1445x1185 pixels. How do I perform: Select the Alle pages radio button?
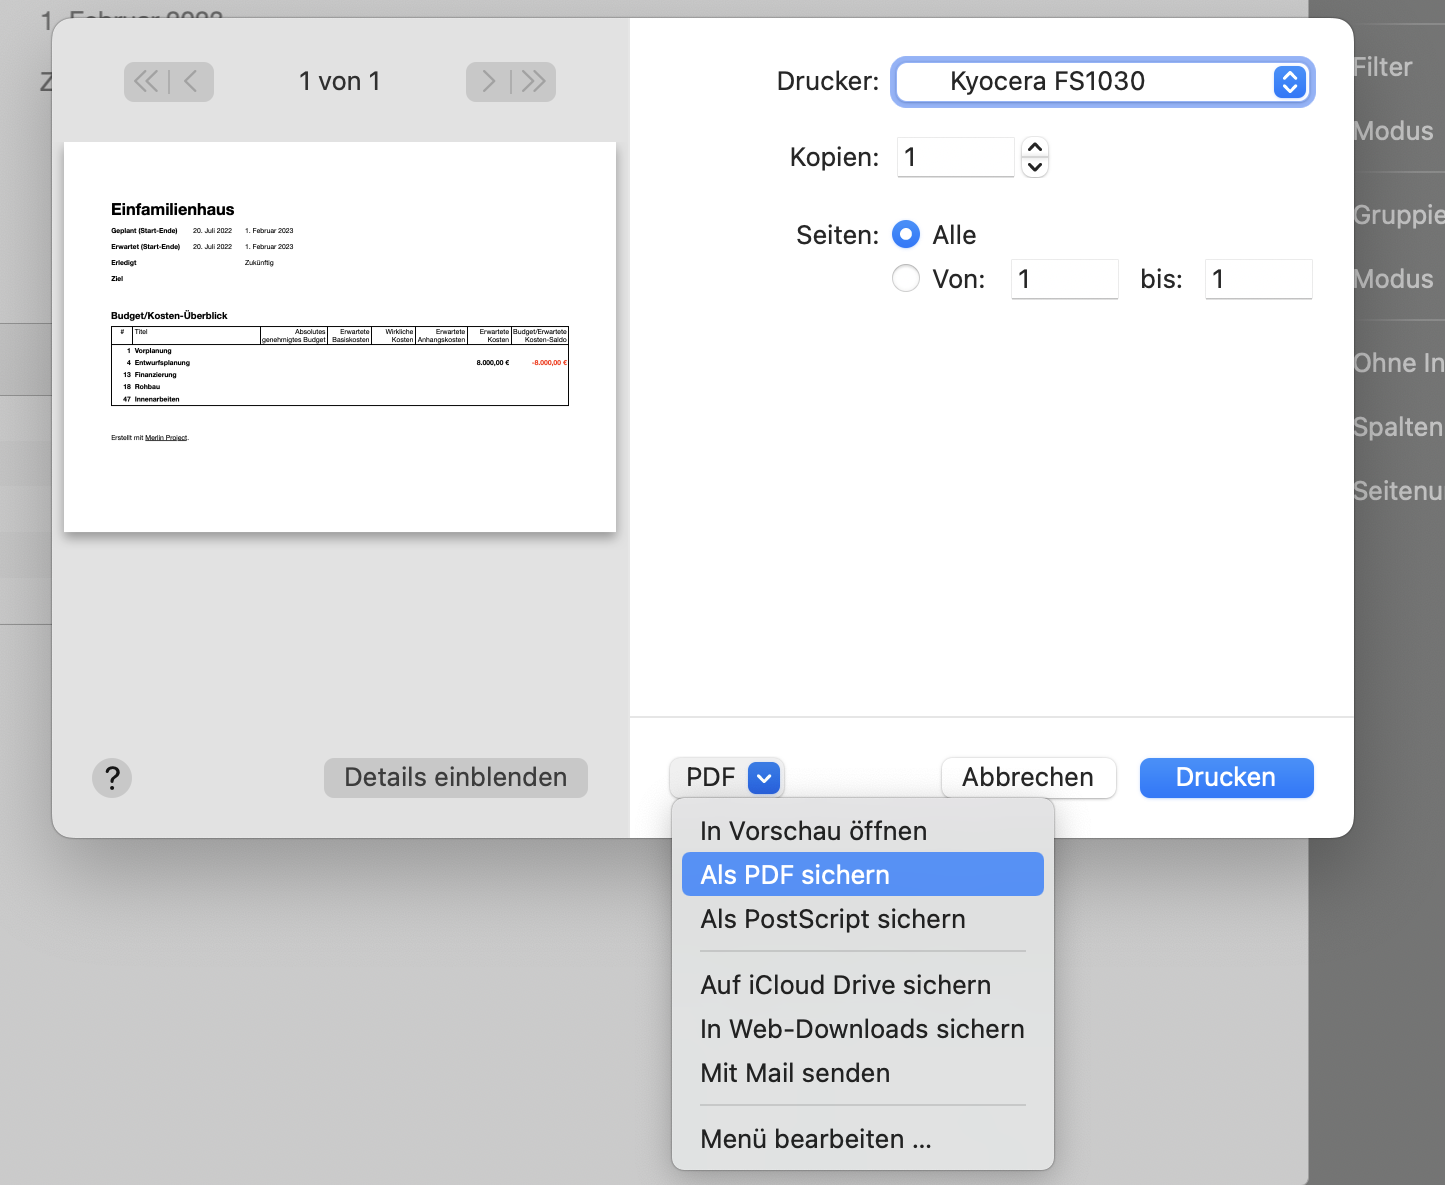point(905,234)
